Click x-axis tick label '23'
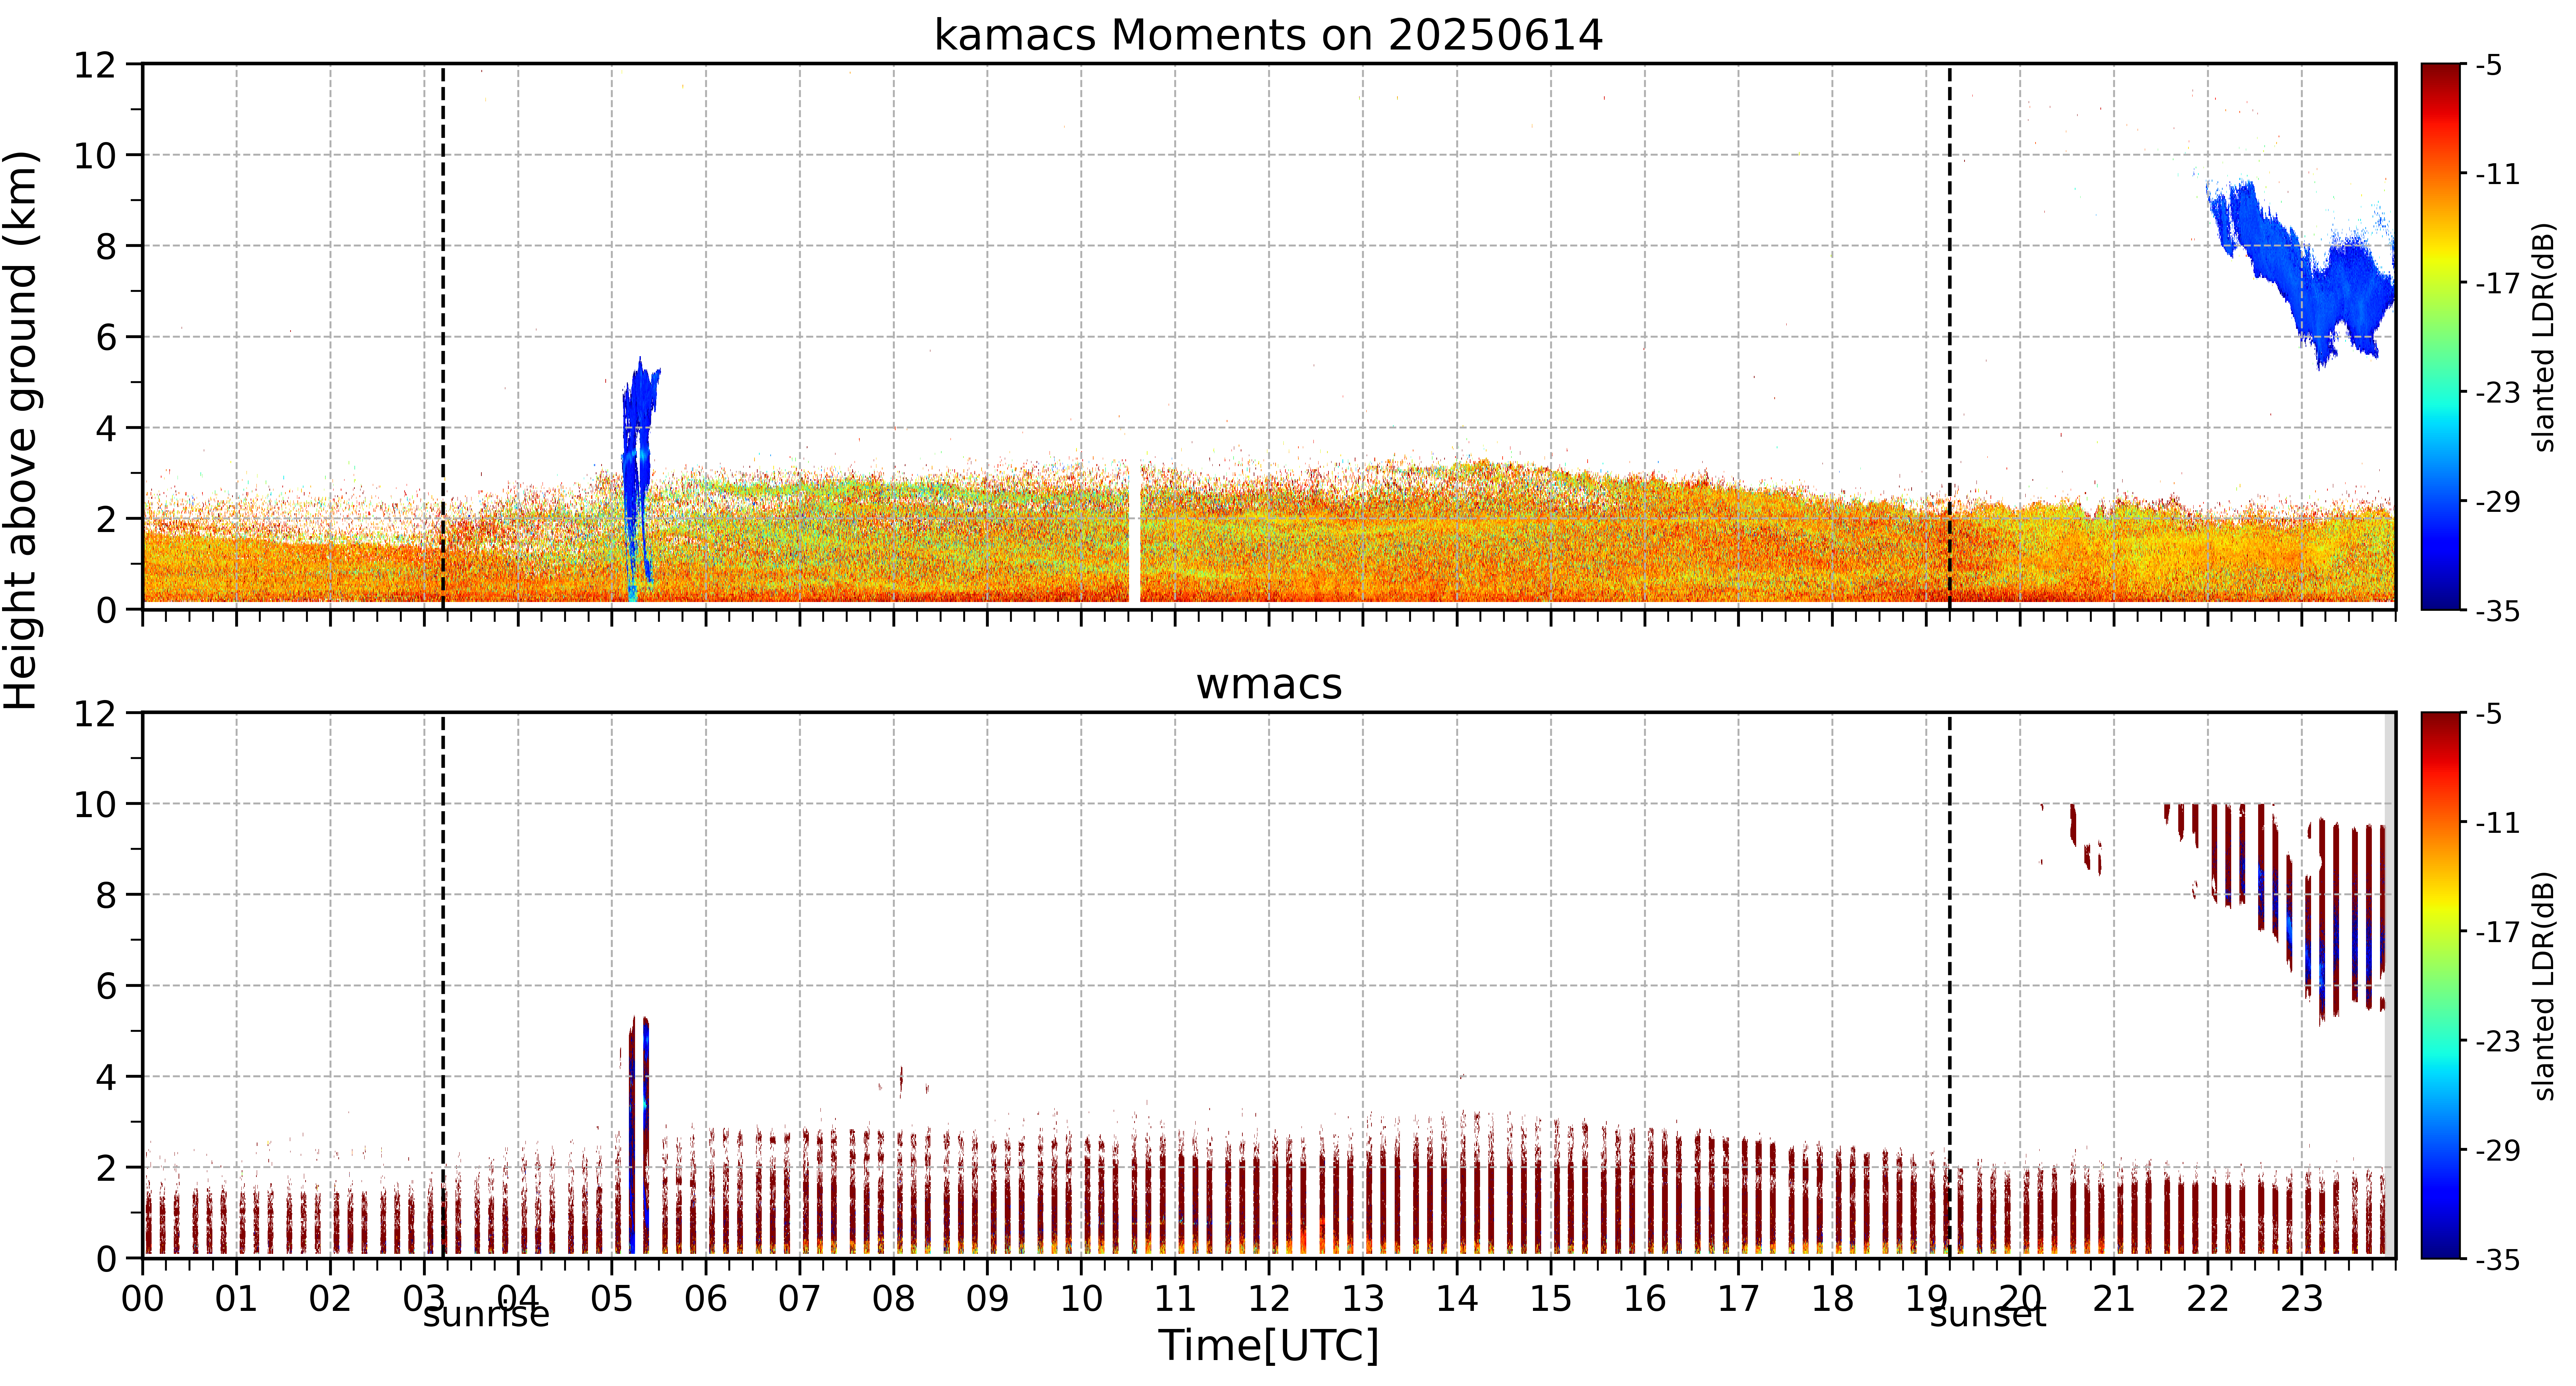The image size is (2576, 1386). [x=2301, y=1299]
